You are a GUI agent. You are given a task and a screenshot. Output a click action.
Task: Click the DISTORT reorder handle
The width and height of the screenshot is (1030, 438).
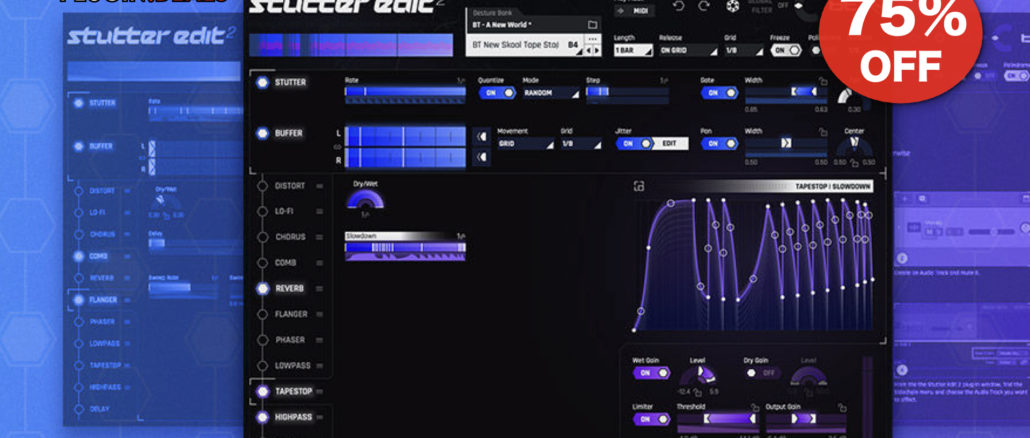click(320, 186)
